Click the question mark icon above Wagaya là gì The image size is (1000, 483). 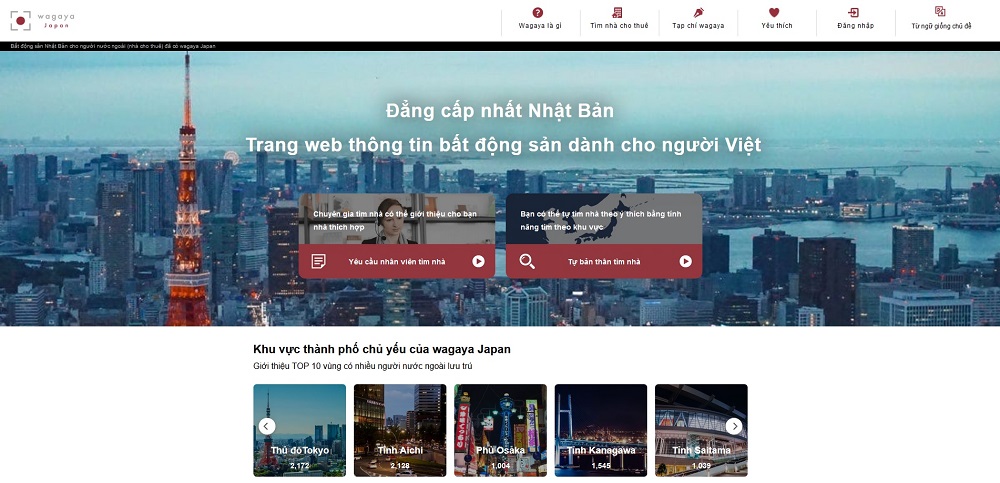(x=538, y=12)
